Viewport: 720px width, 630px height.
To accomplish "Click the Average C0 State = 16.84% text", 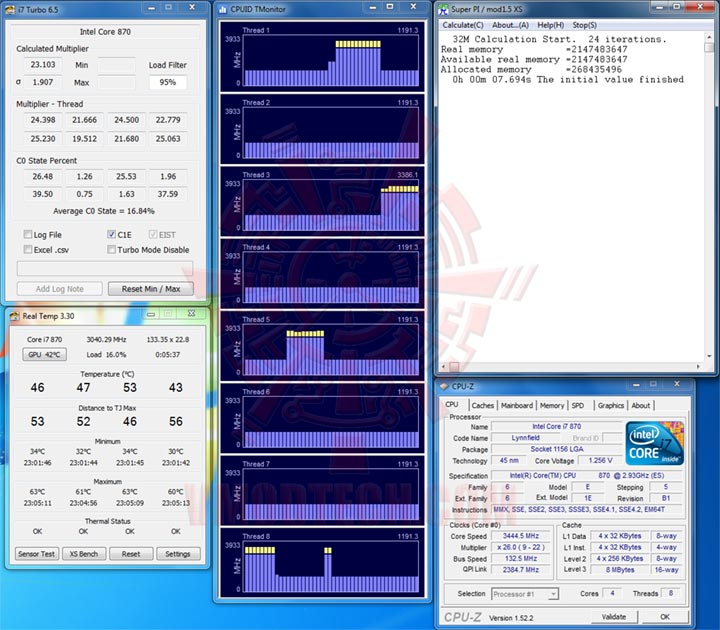I will click(104, 211).
